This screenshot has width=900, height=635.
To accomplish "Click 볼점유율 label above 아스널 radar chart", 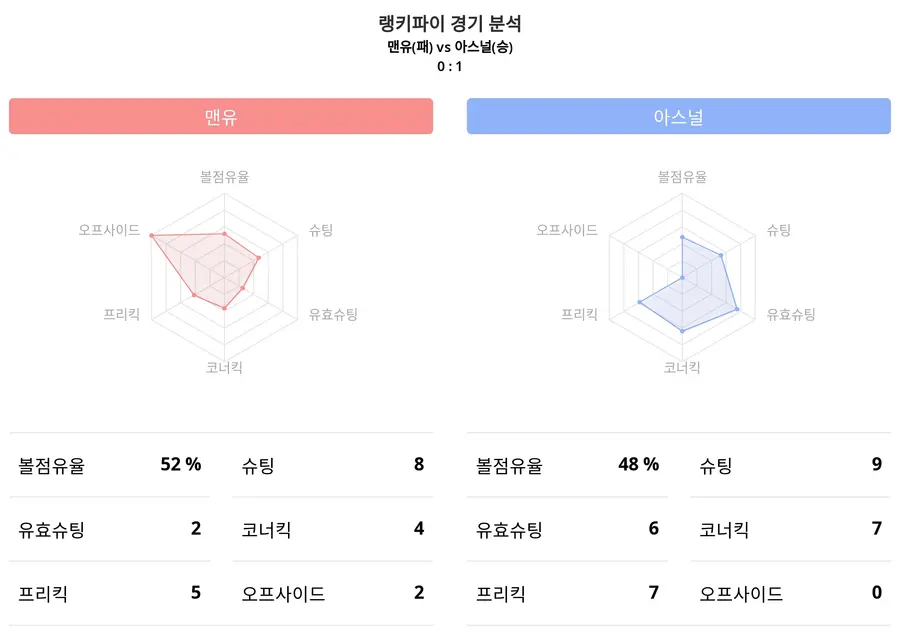I will point(682,177).
